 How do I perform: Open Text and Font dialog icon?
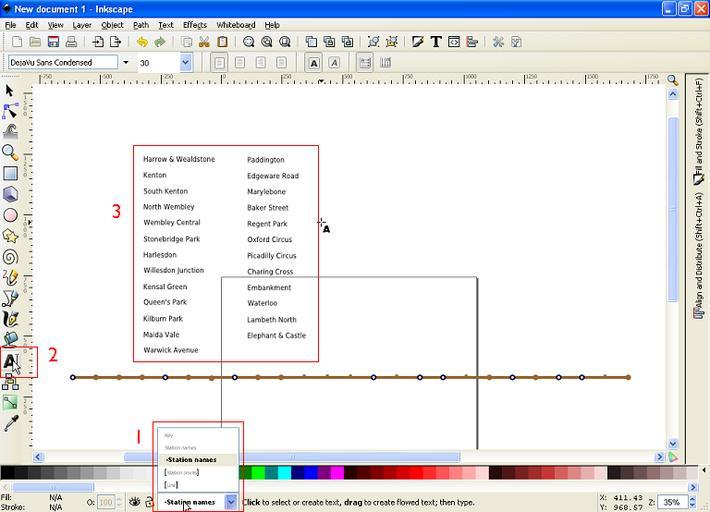click(x=436, y=42)
